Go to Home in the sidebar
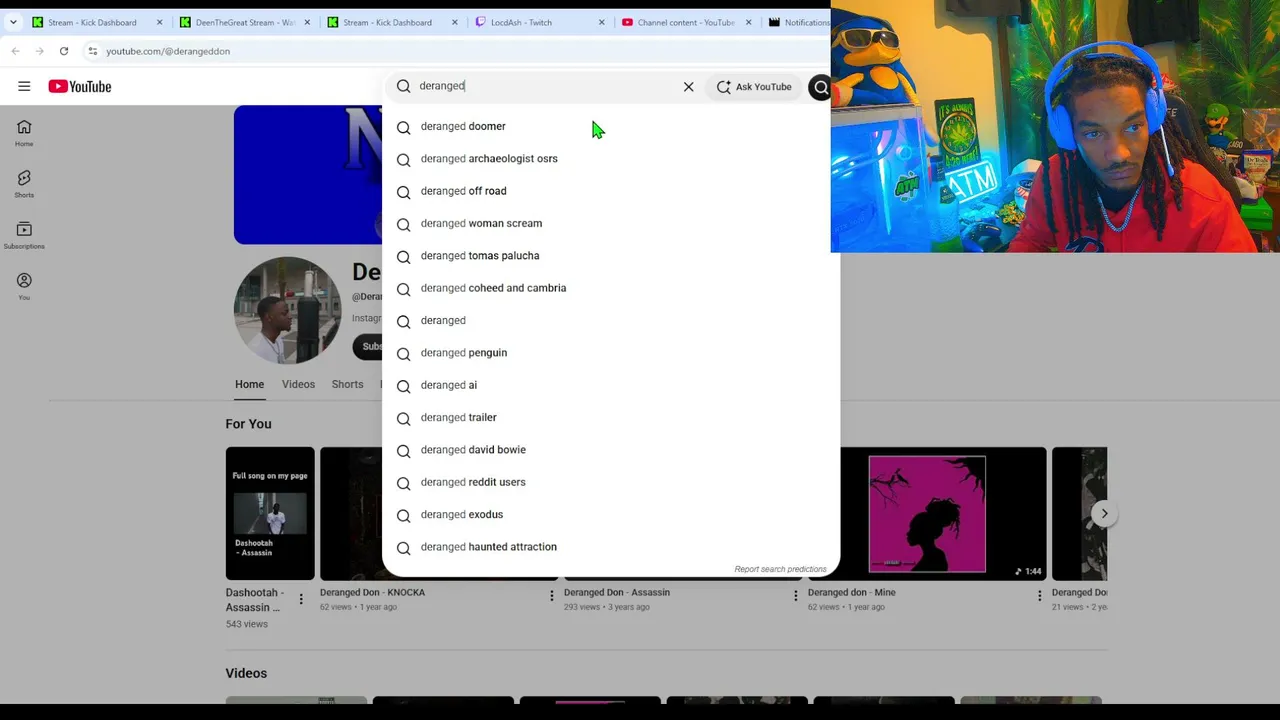This screenshot has width=1280, height=720. (24, 133)
